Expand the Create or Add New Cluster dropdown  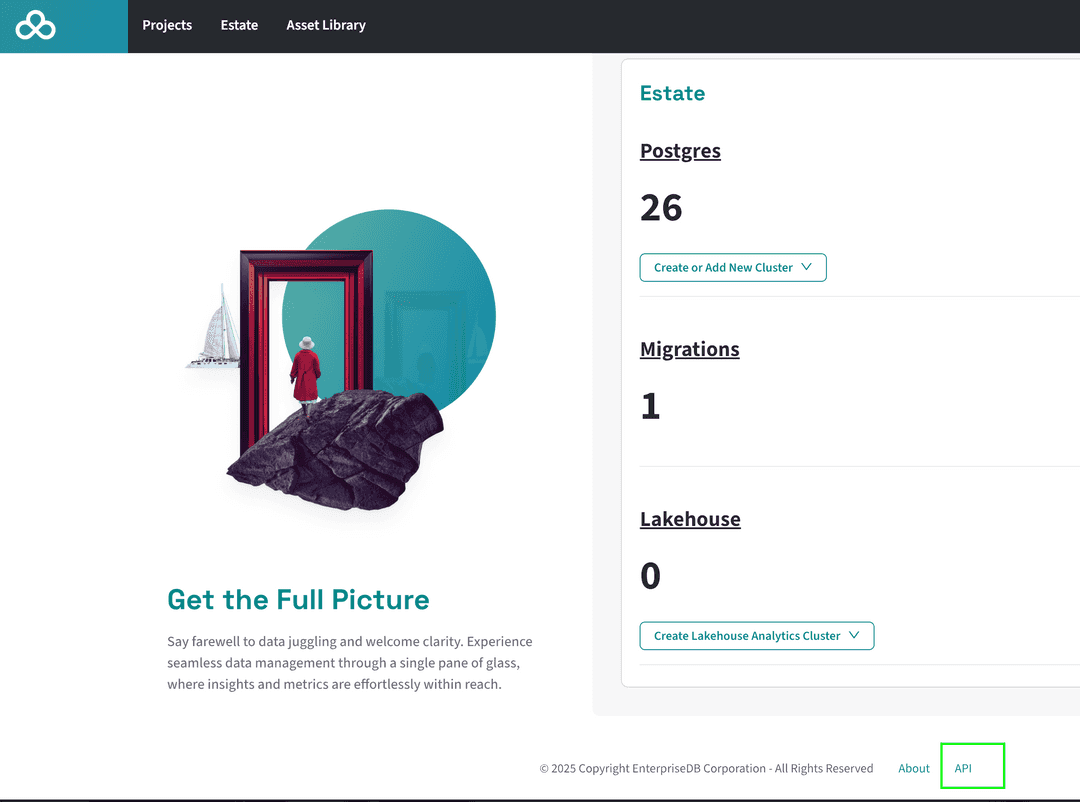(723, 268)
